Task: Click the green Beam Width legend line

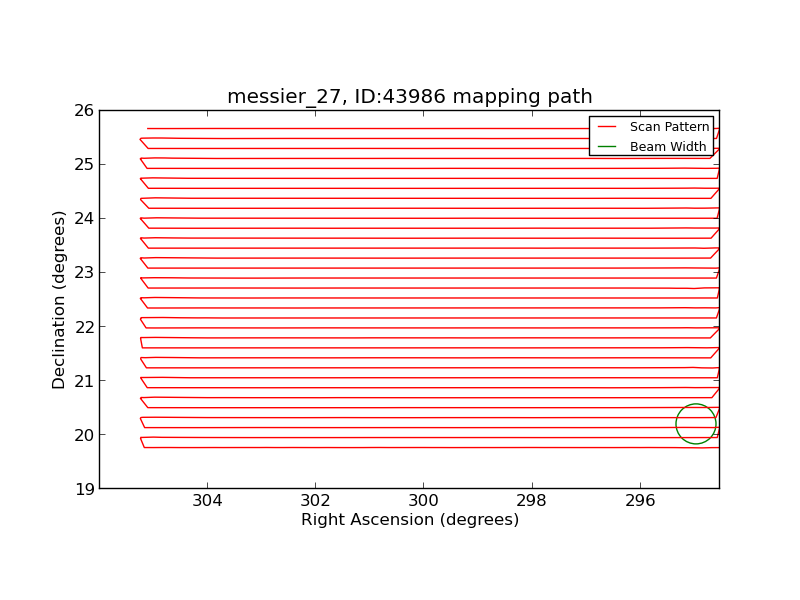Action: coord(607,147)
